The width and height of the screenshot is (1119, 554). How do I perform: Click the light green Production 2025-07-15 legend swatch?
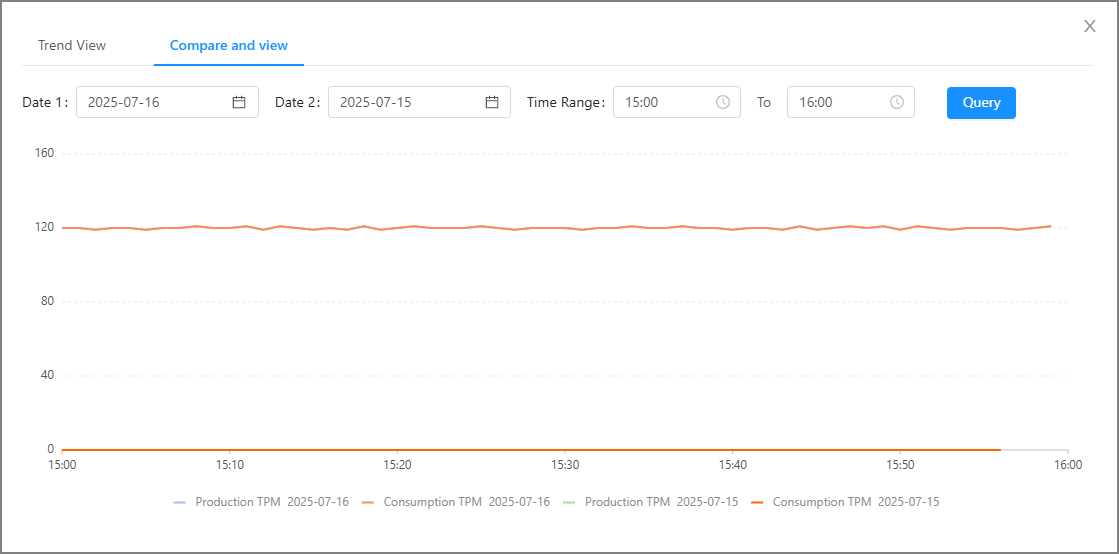[569, 503]
